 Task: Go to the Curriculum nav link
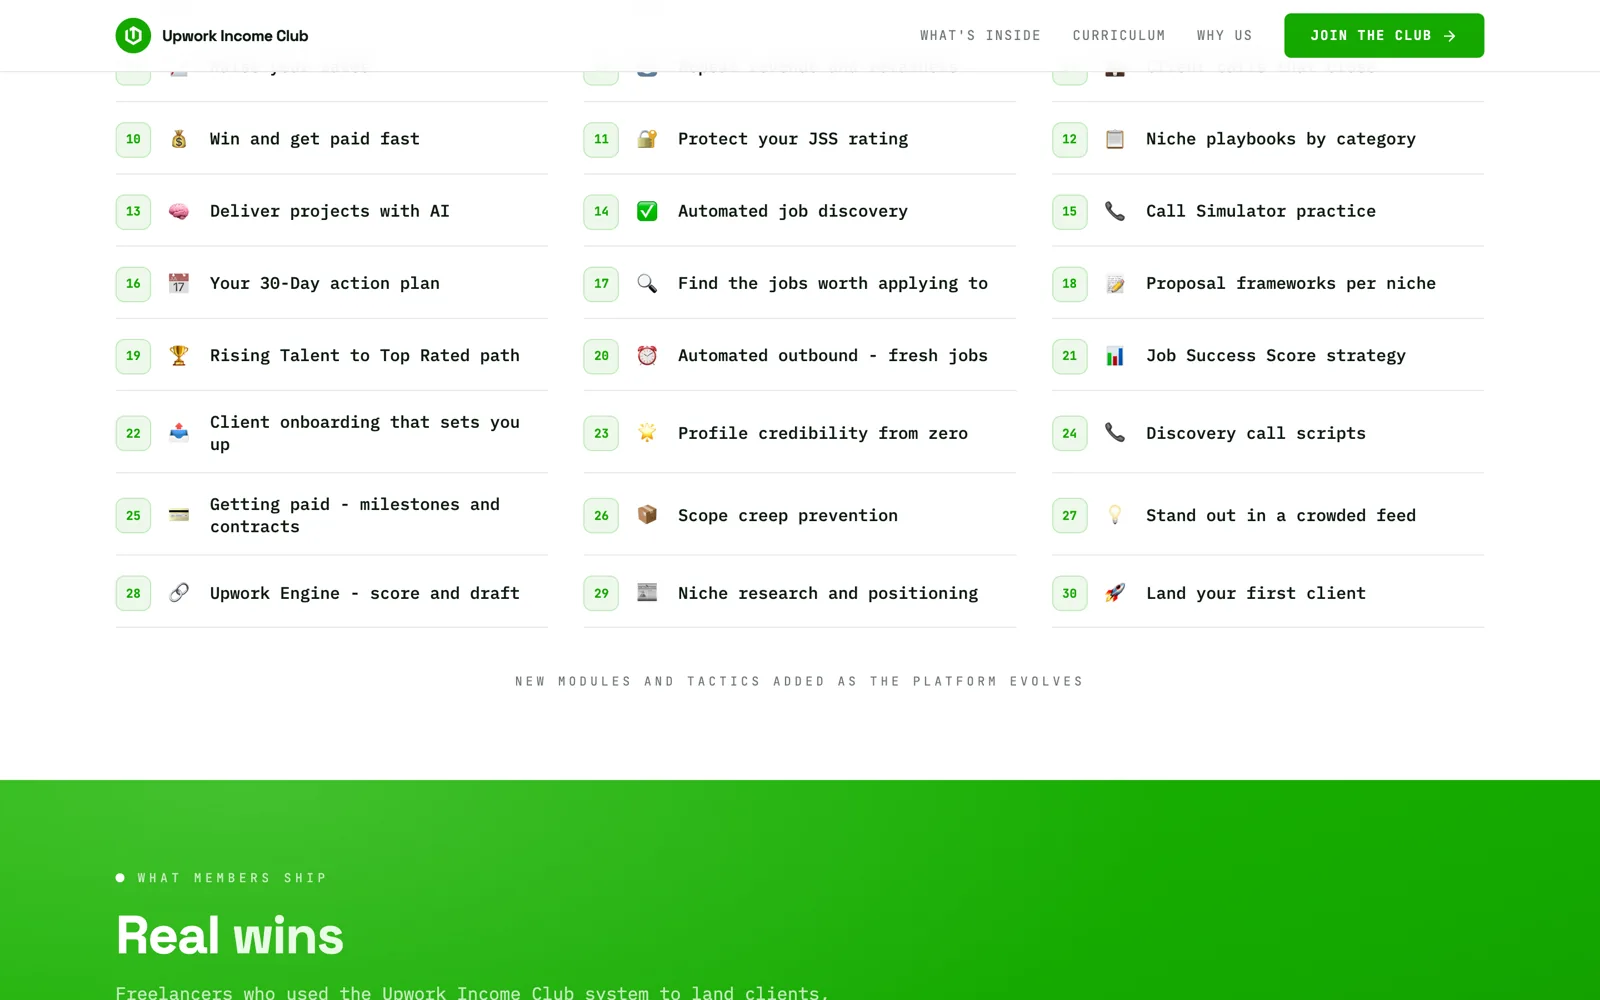pos(1119,35)
